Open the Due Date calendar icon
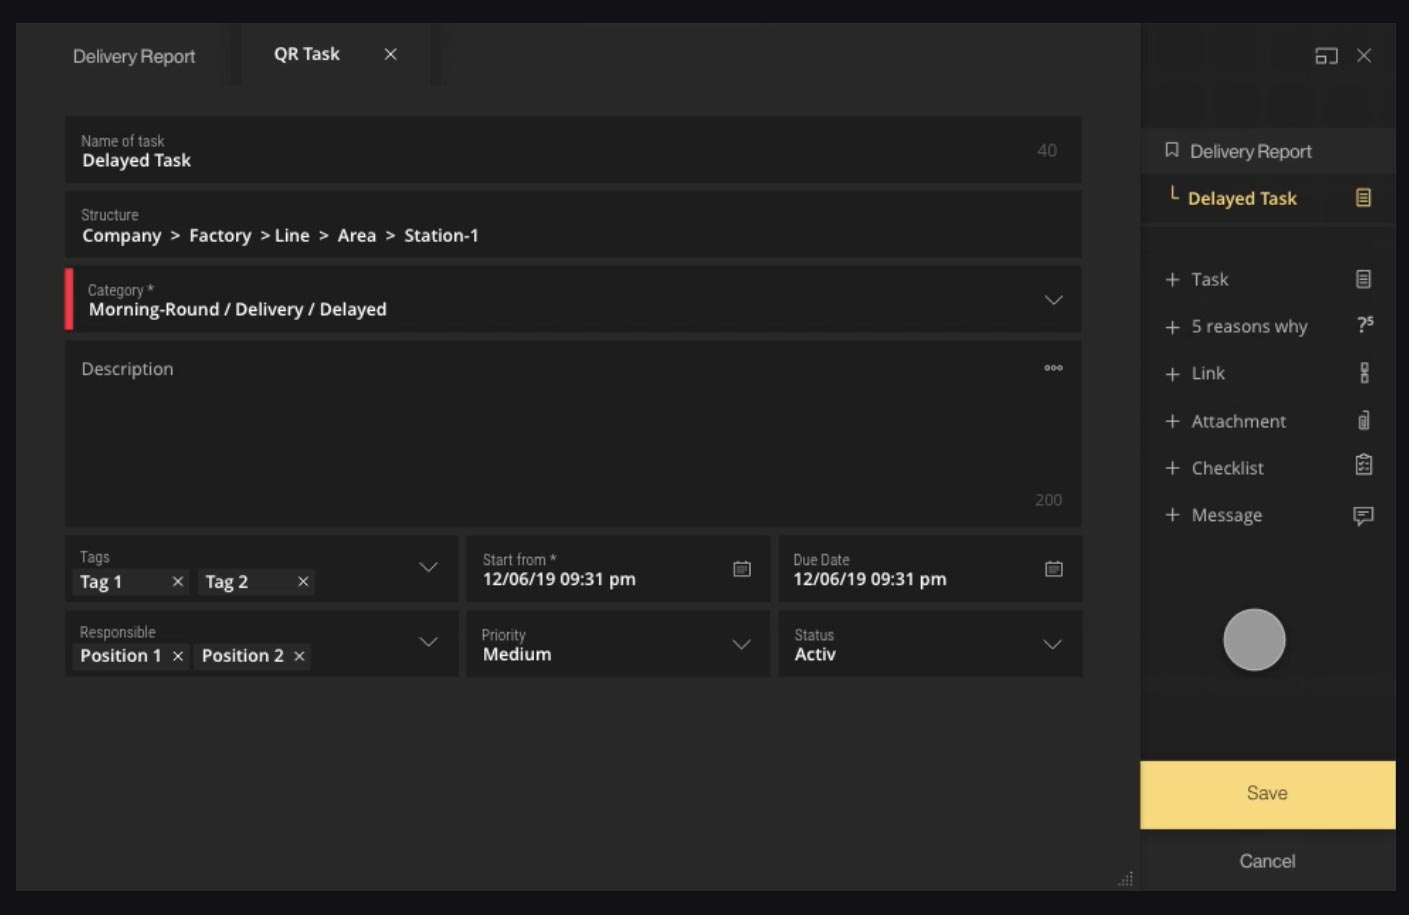Screen dimensions: 1409x915 coord(1054,569)
